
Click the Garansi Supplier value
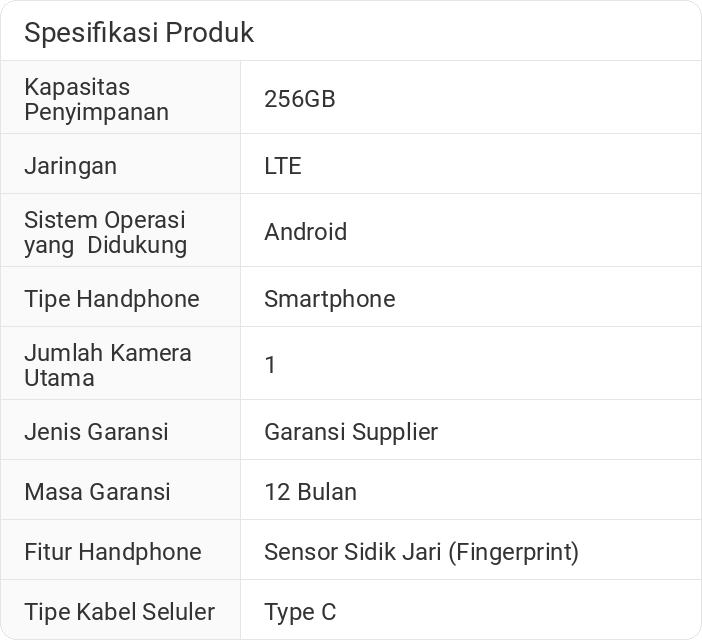pos(351,432)
